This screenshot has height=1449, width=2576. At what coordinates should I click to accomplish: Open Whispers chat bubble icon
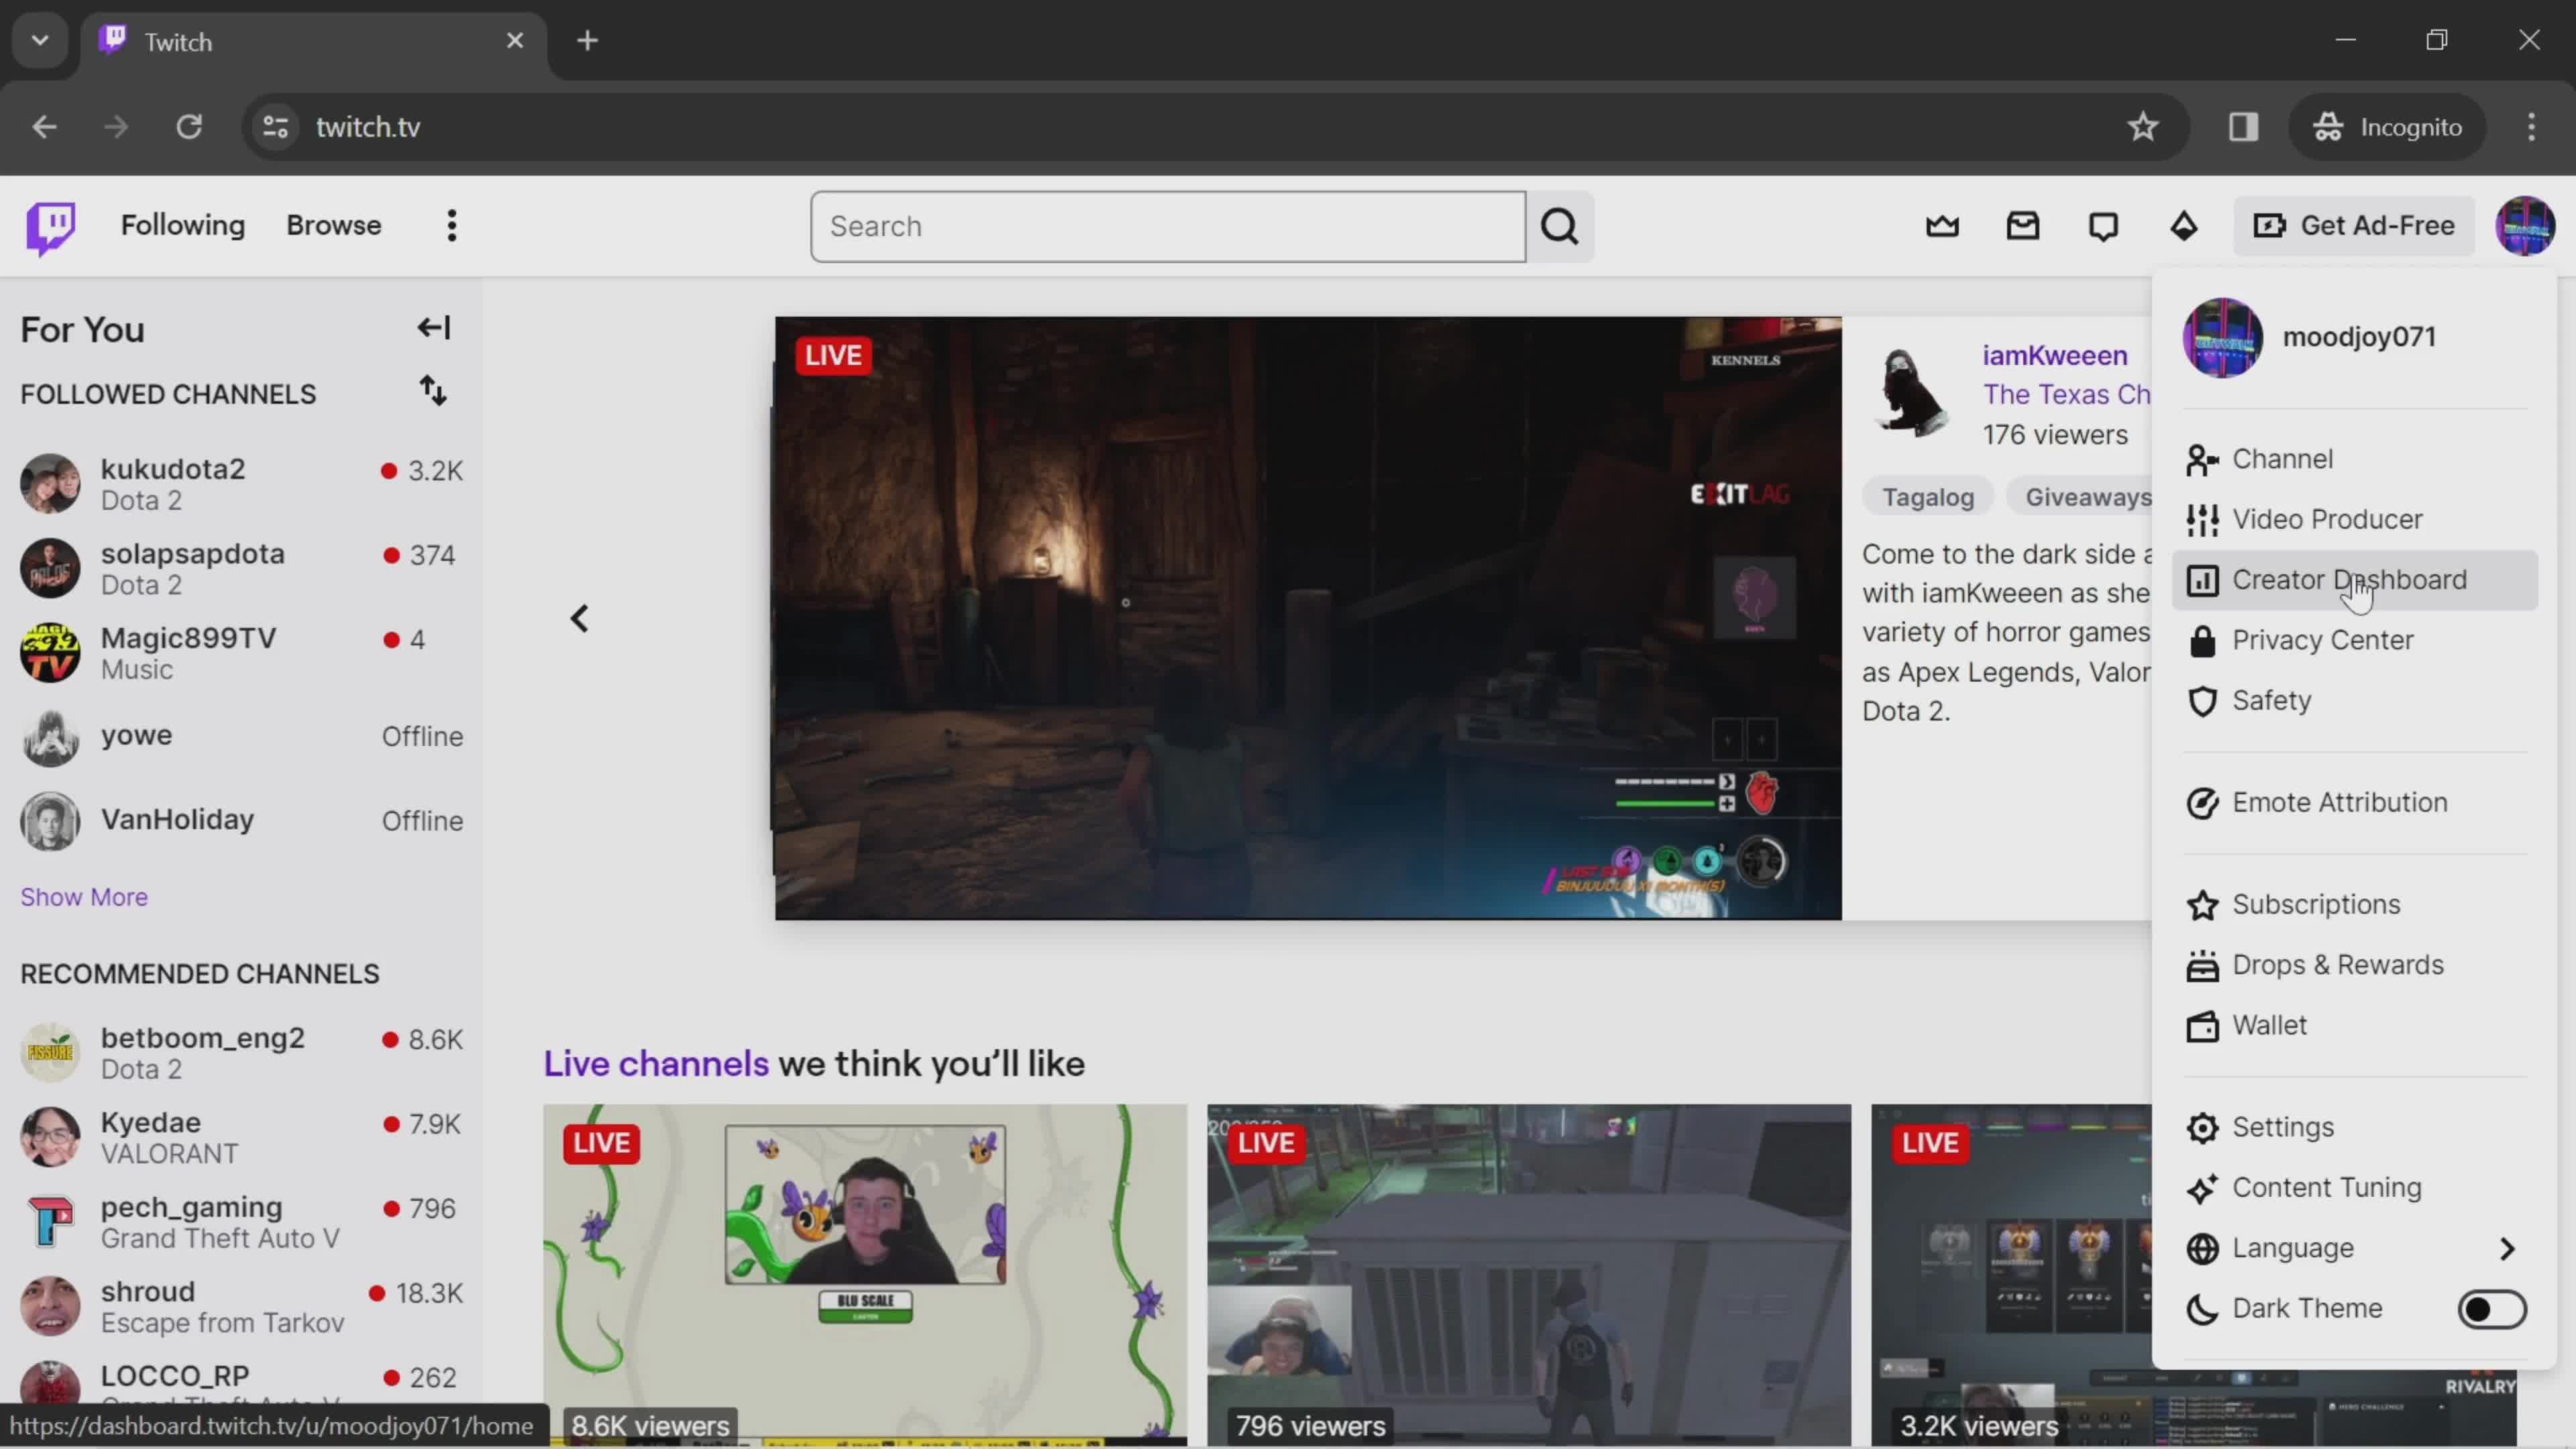click(2103, 226)
